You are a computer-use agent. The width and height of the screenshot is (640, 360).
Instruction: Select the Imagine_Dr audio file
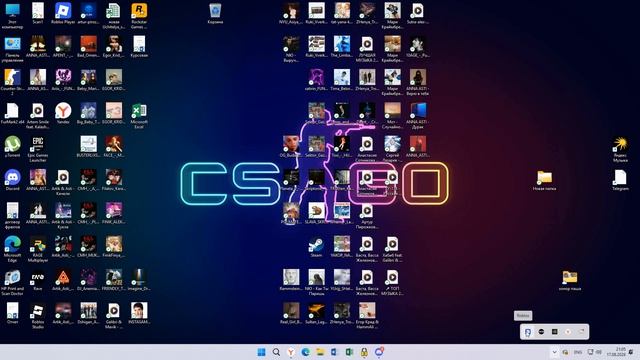(139, 280)
